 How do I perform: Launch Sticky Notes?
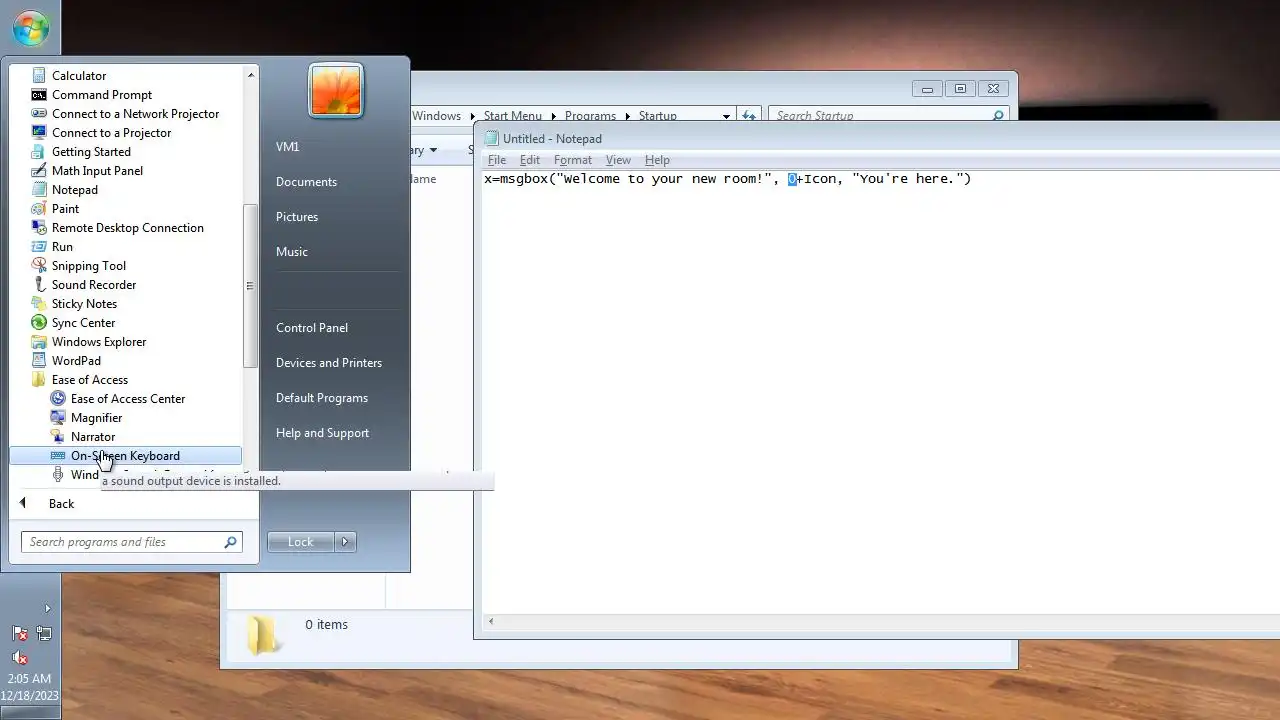(84, 304)
